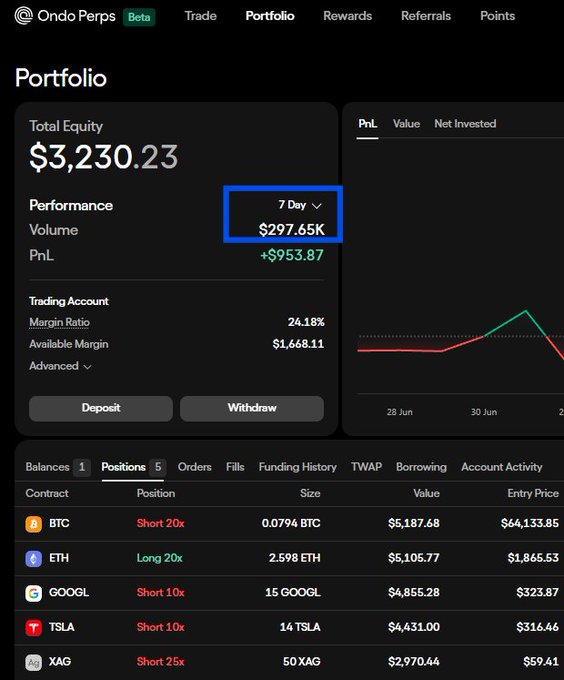This screenshot has height=680, width=564.
Task: Click the '$5,187.68' BTC value
Action: click(414, 523)
